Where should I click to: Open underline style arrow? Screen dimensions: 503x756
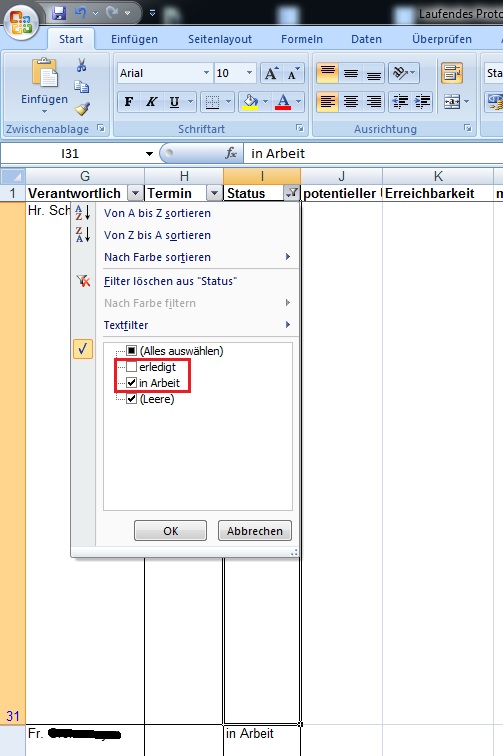pyautogui.click(x=190, y=102)
